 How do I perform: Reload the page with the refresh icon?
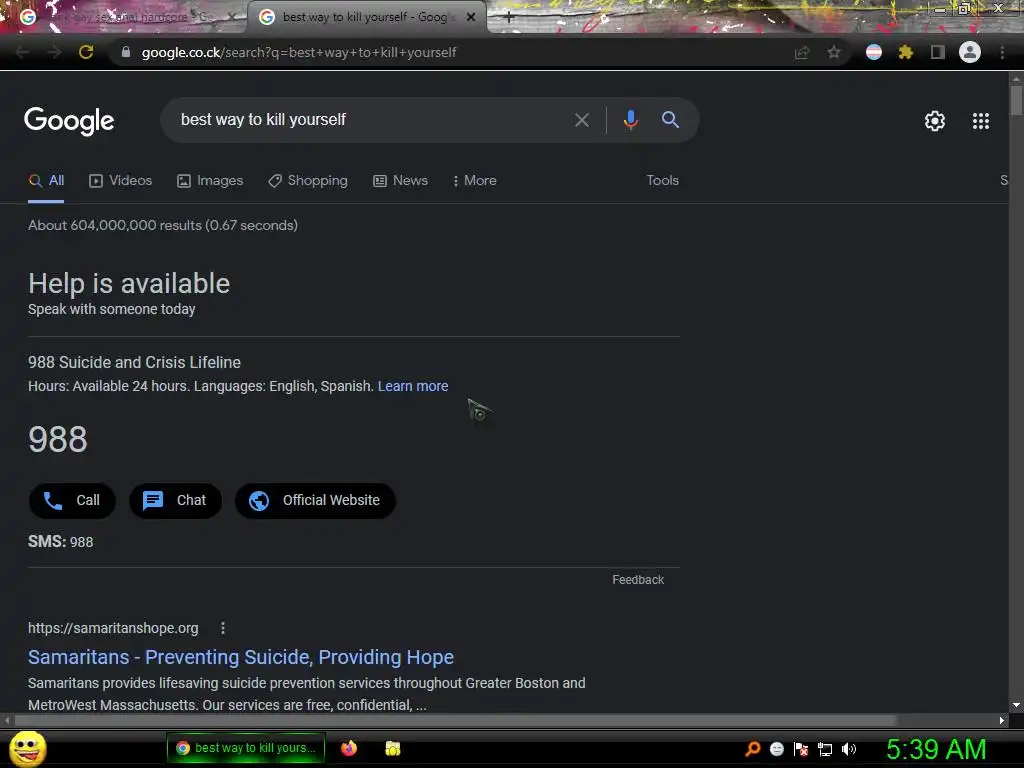tap(86, 52)
